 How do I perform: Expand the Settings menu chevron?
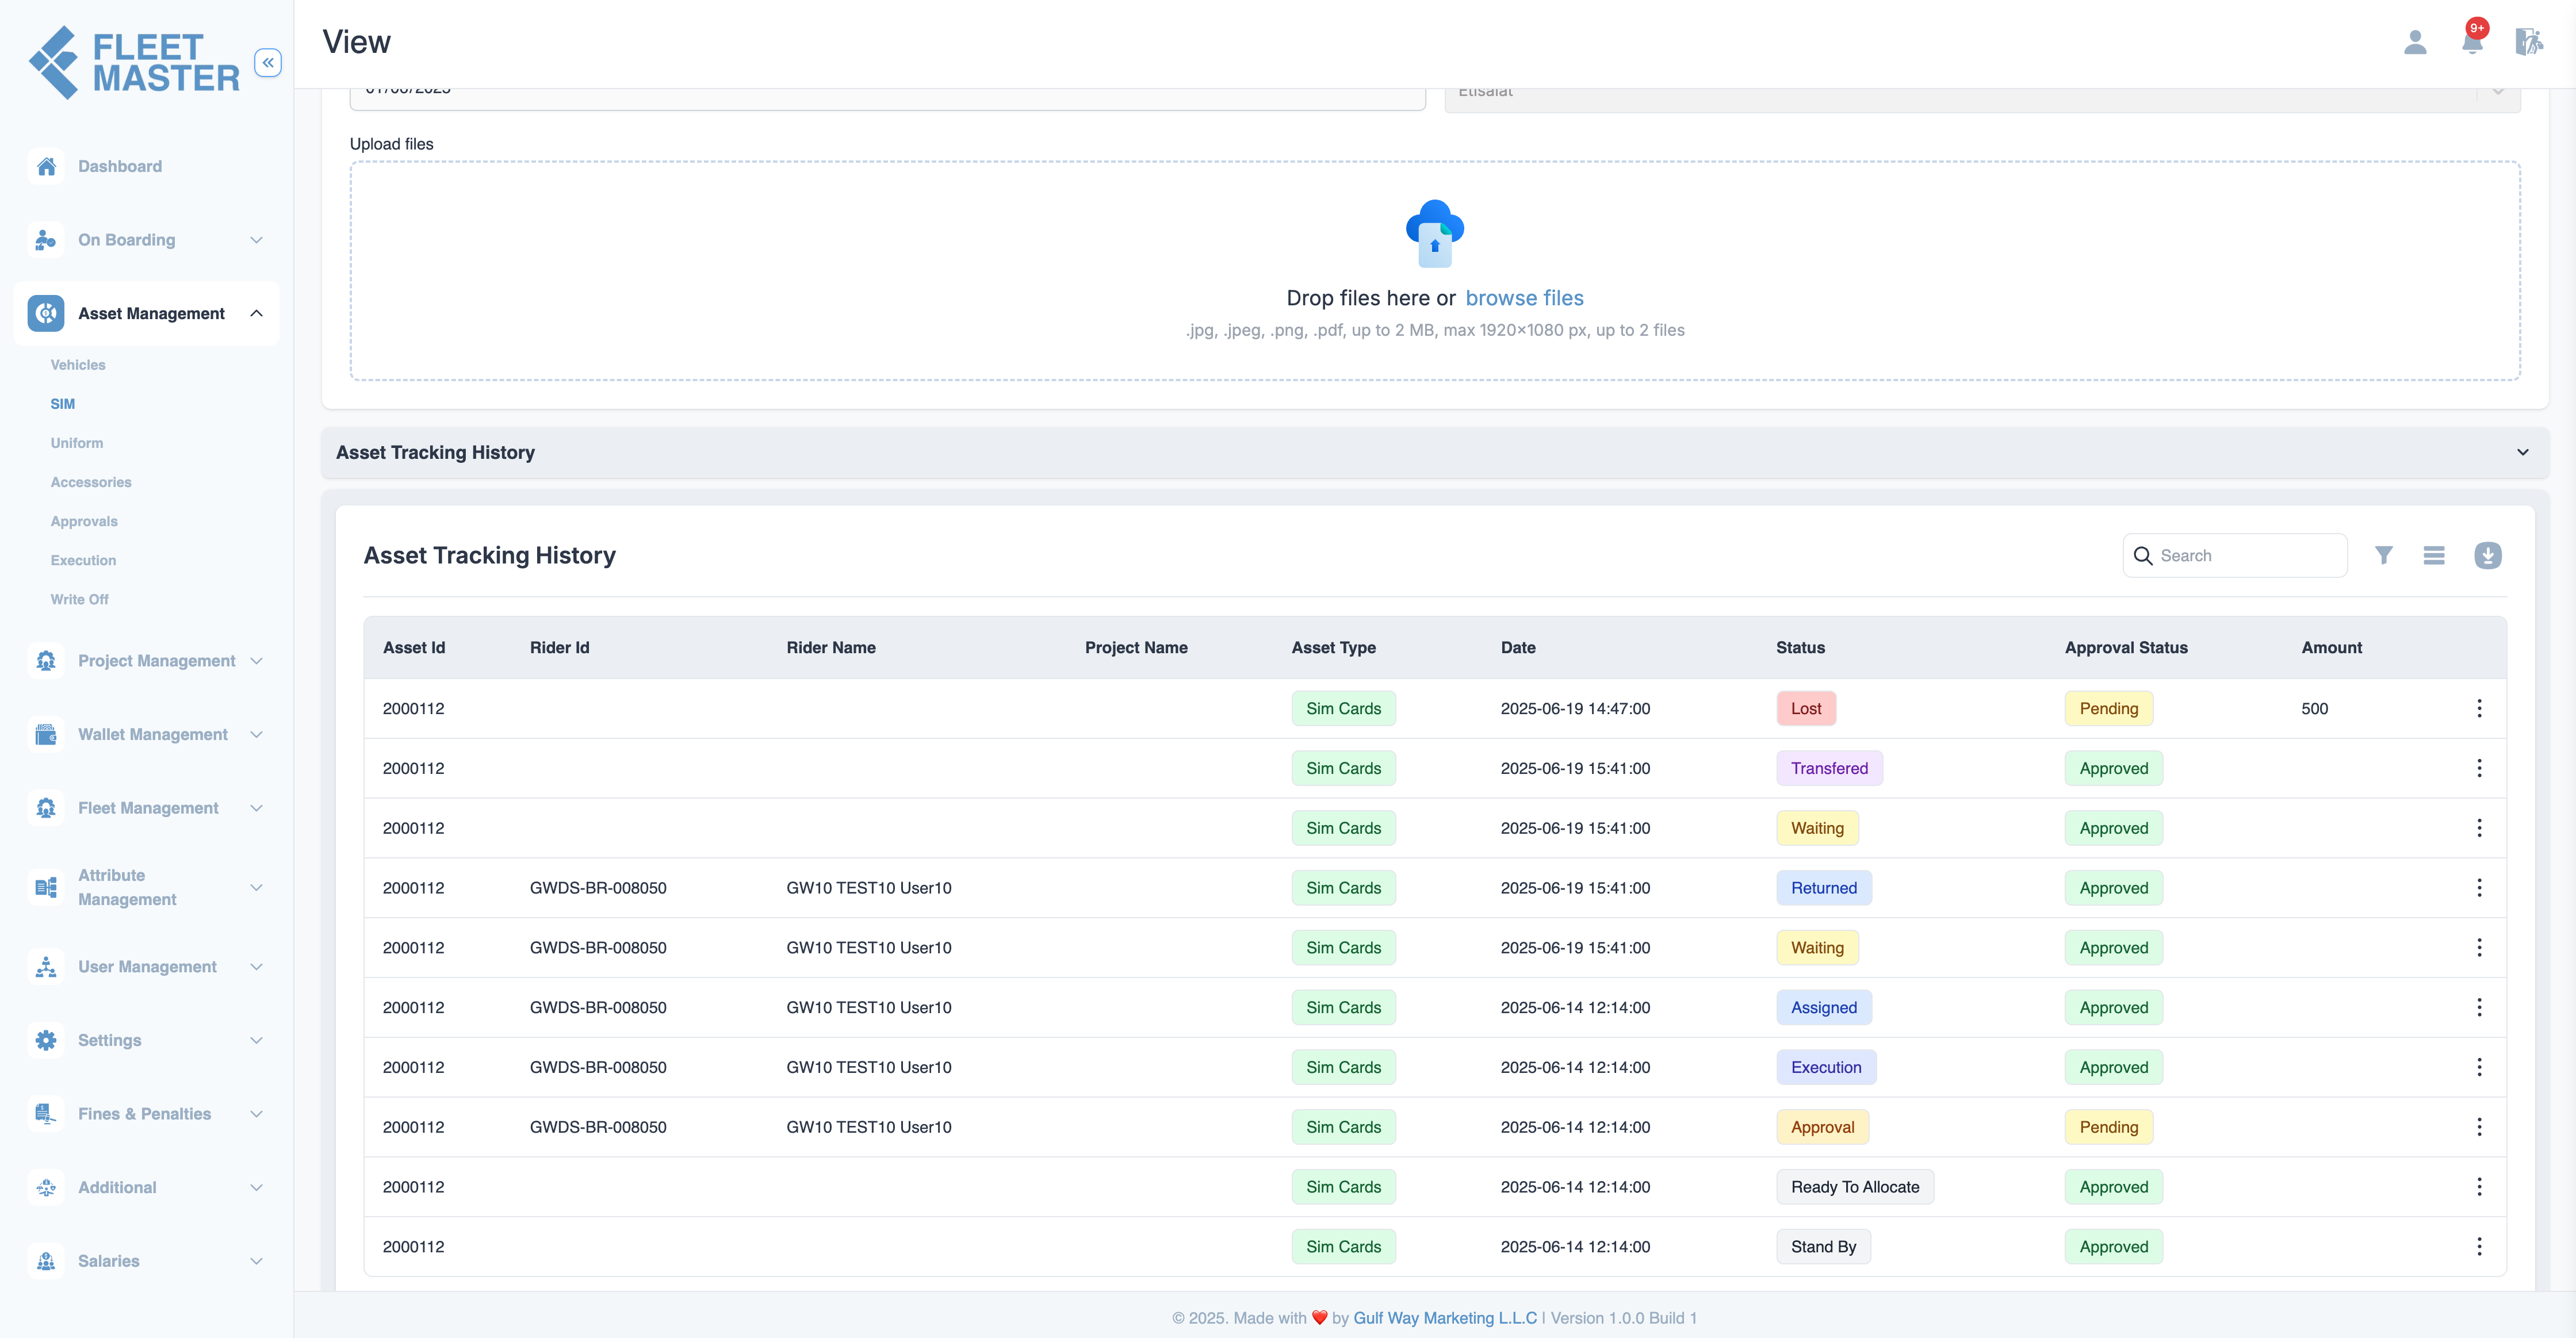pyautogui.click(x=256, y=1040)
